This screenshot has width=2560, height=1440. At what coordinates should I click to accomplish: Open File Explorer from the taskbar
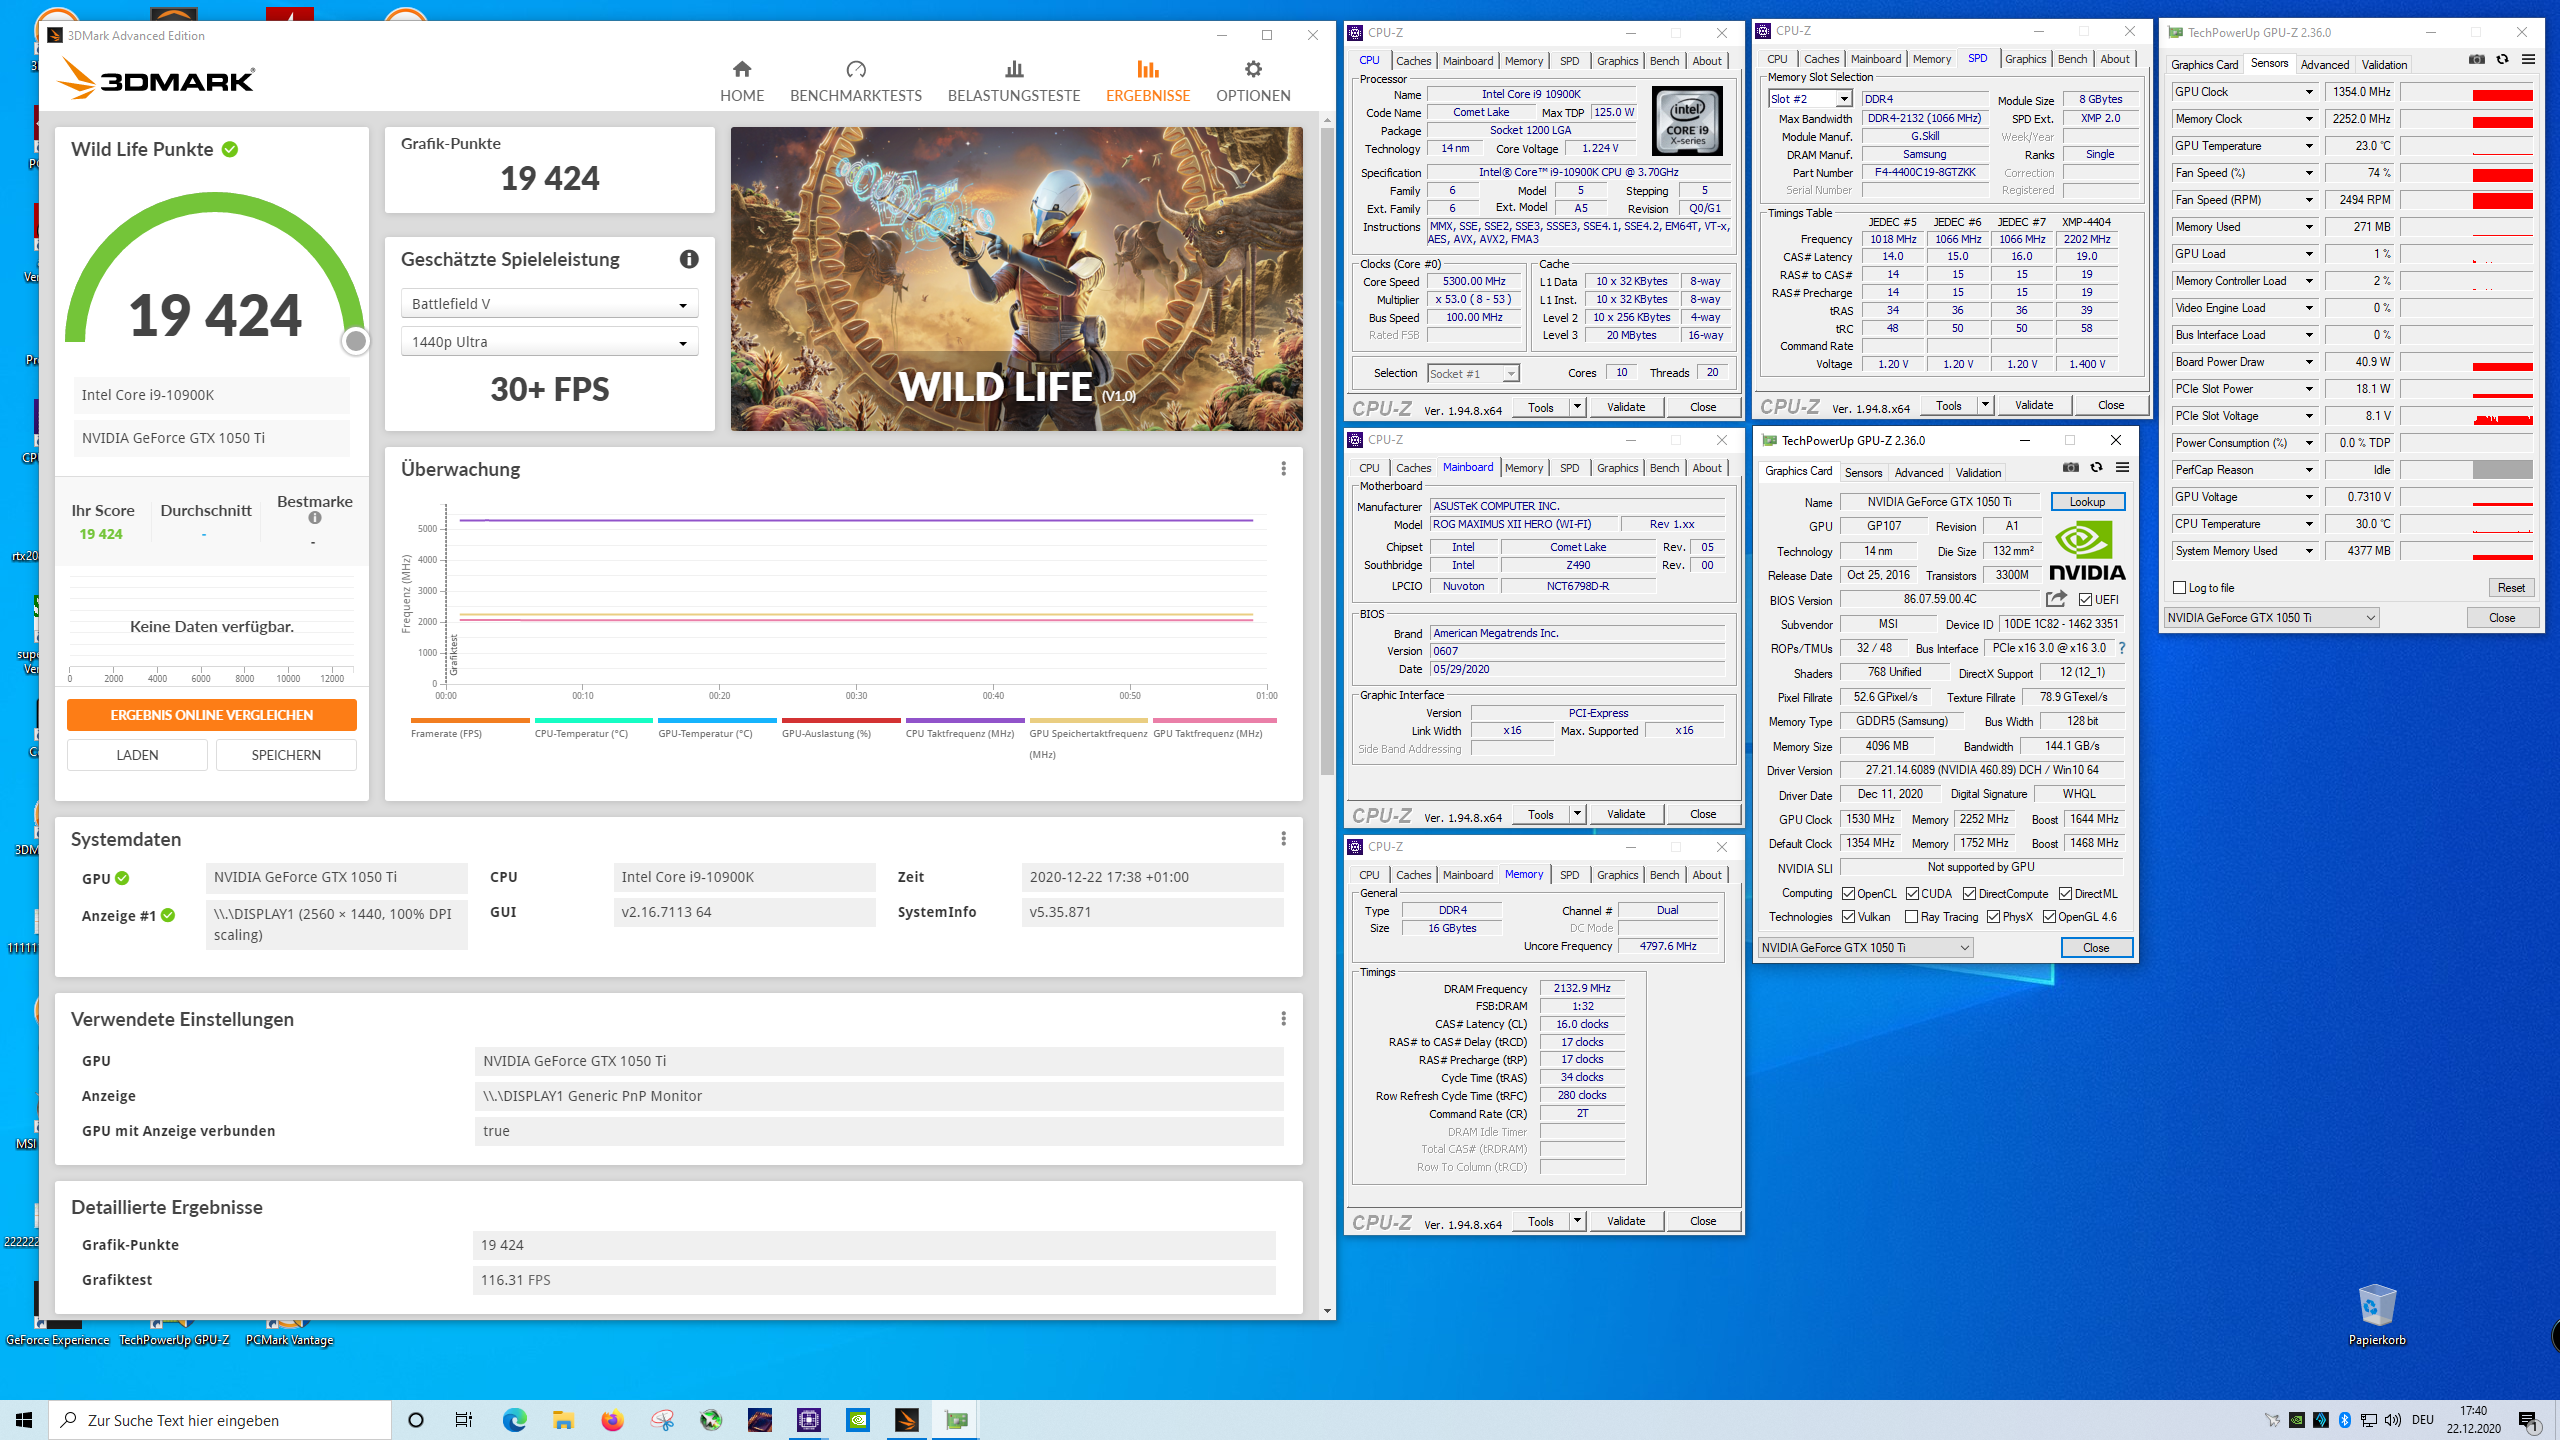(x=563, y=1420)
